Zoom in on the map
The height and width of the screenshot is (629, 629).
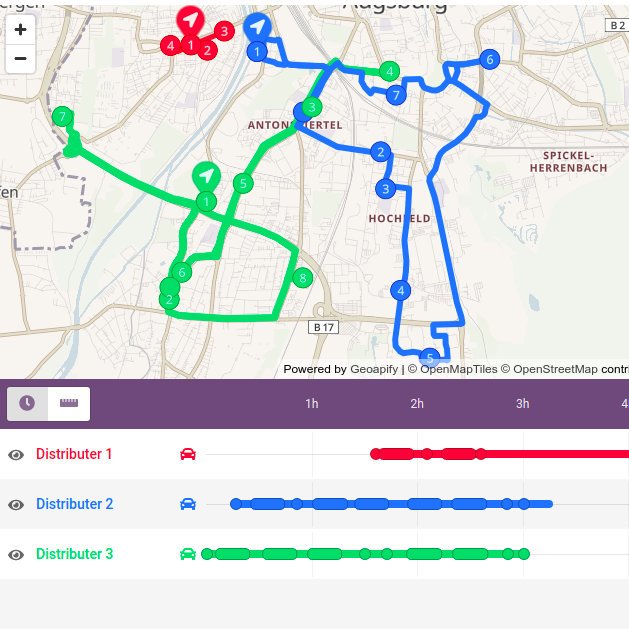pos(20,29)
